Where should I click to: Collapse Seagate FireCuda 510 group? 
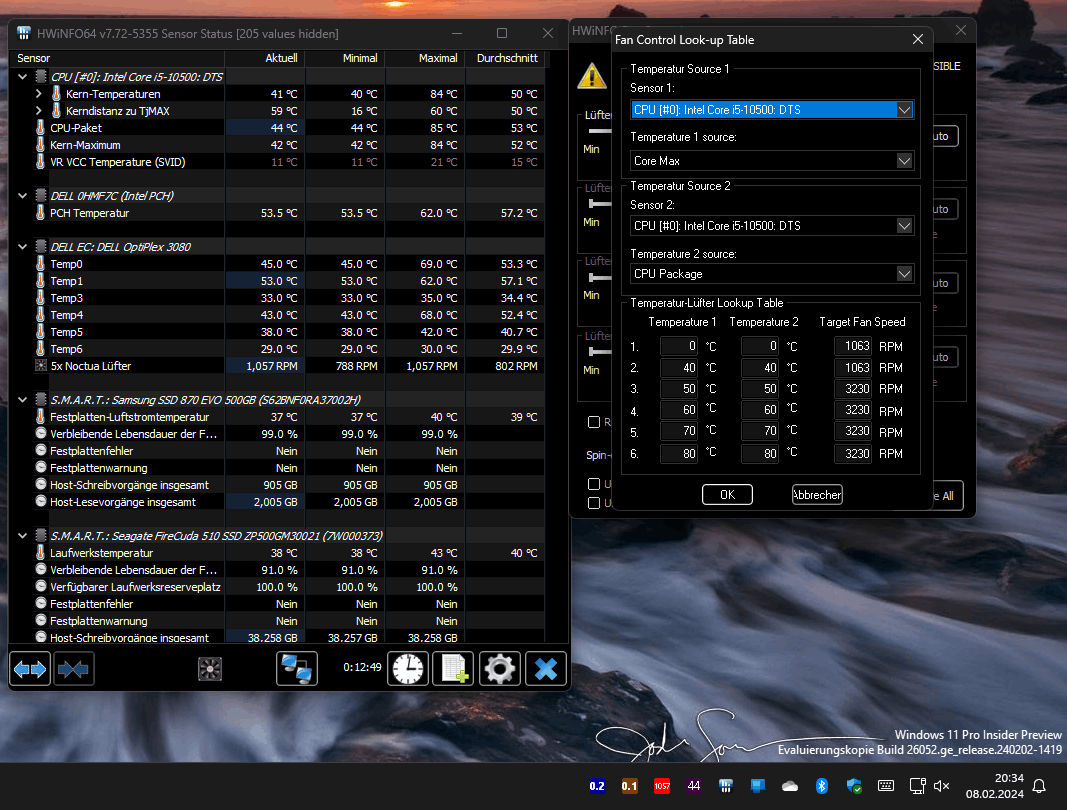(x=22, y=536)
